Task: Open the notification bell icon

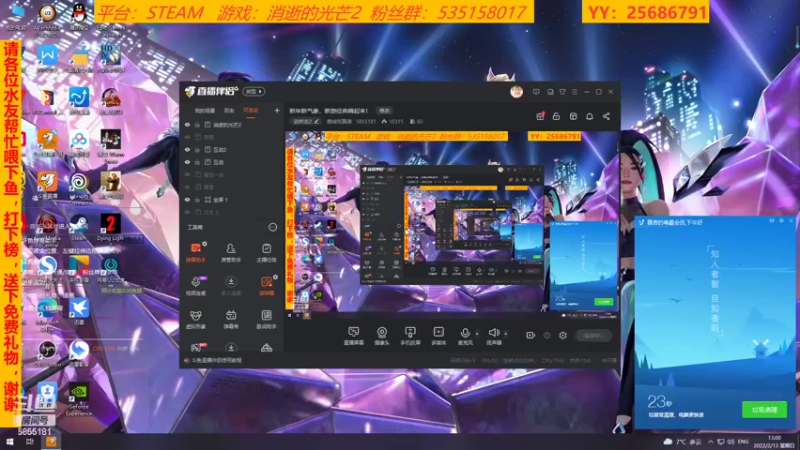Action: pos(589,116)
